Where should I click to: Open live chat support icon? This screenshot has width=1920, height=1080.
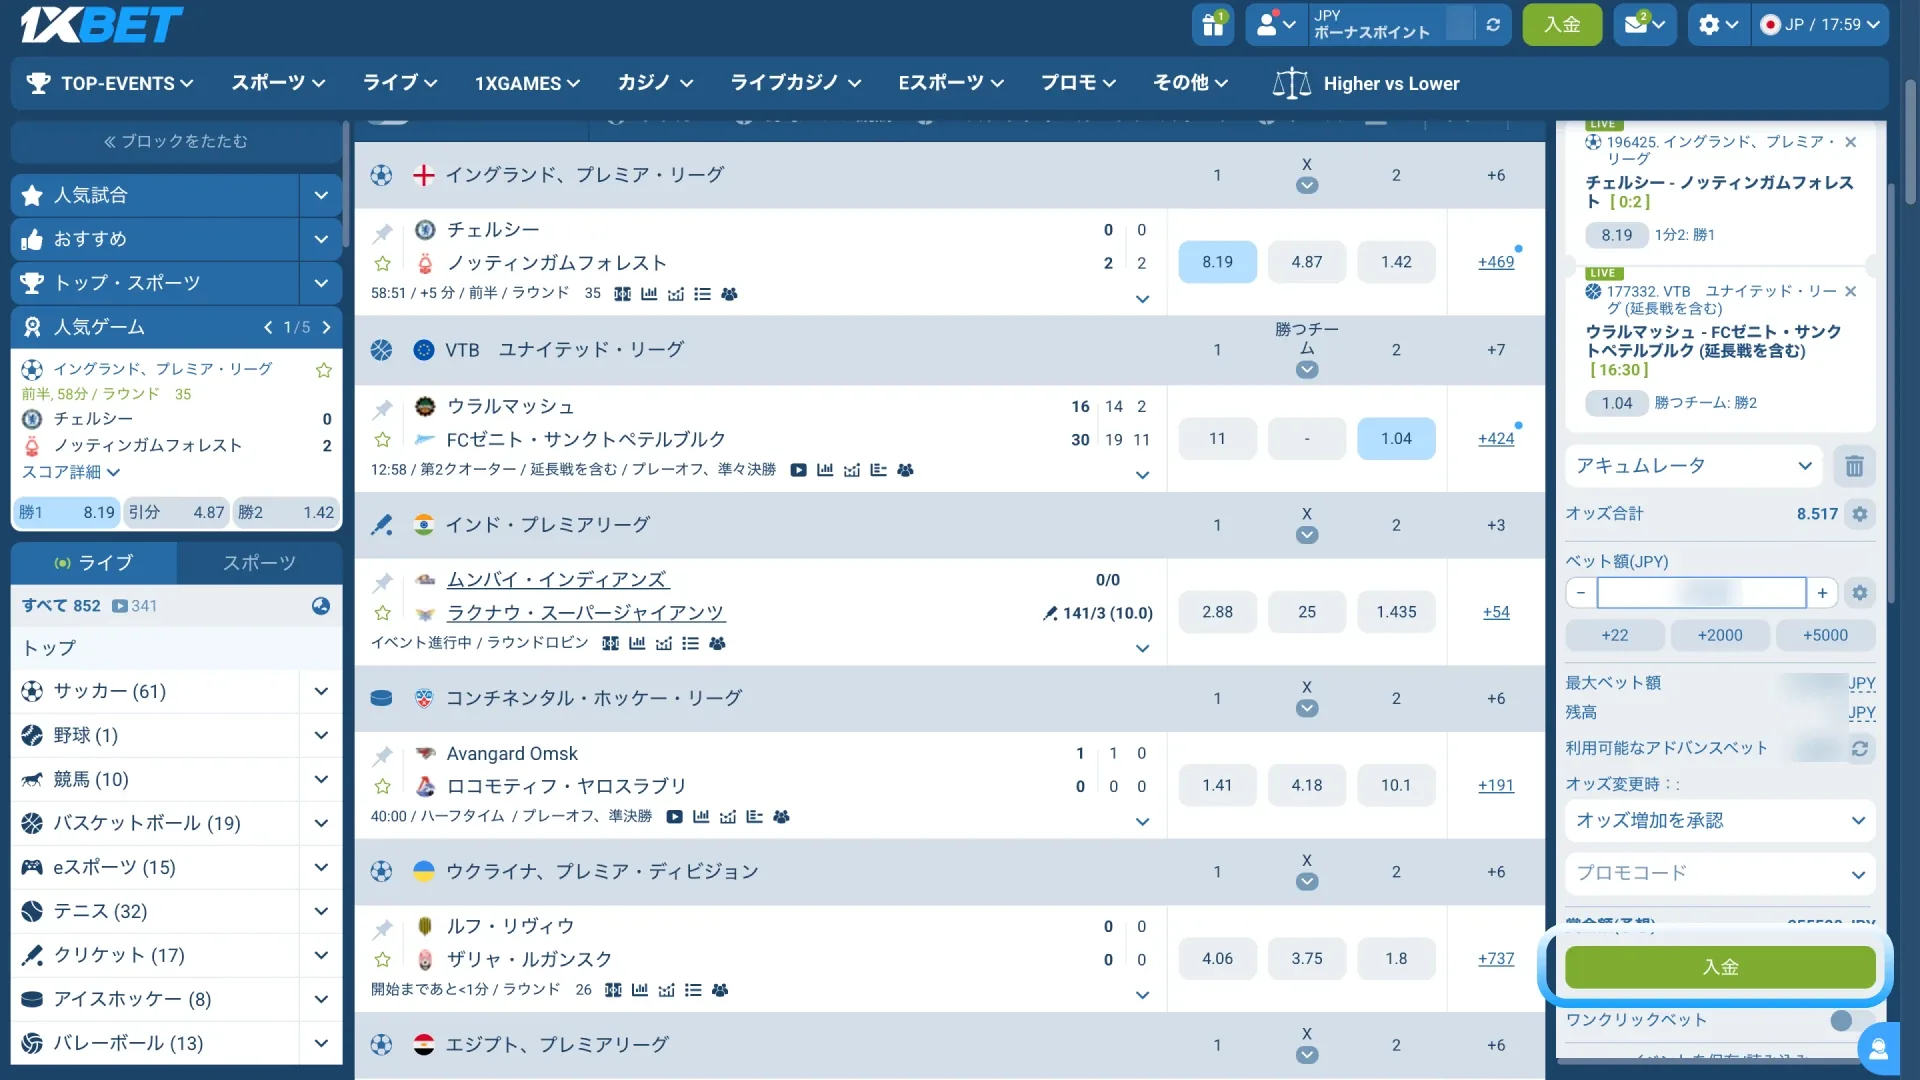click(x=1878, y=1048)
